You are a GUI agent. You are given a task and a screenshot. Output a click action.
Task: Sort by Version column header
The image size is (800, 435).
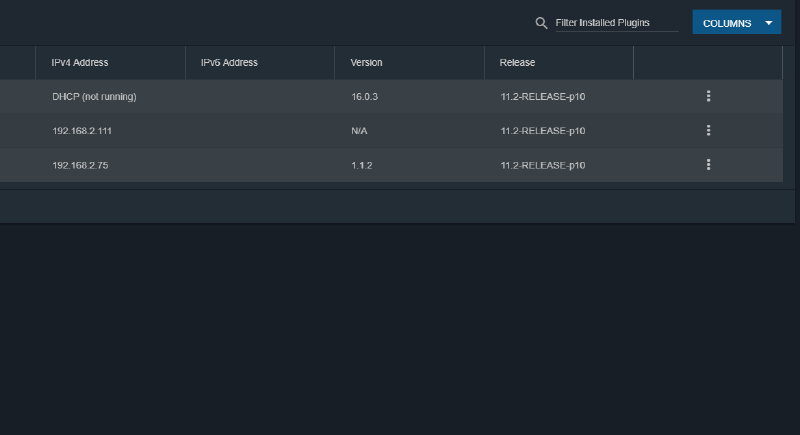click(366, 62)
